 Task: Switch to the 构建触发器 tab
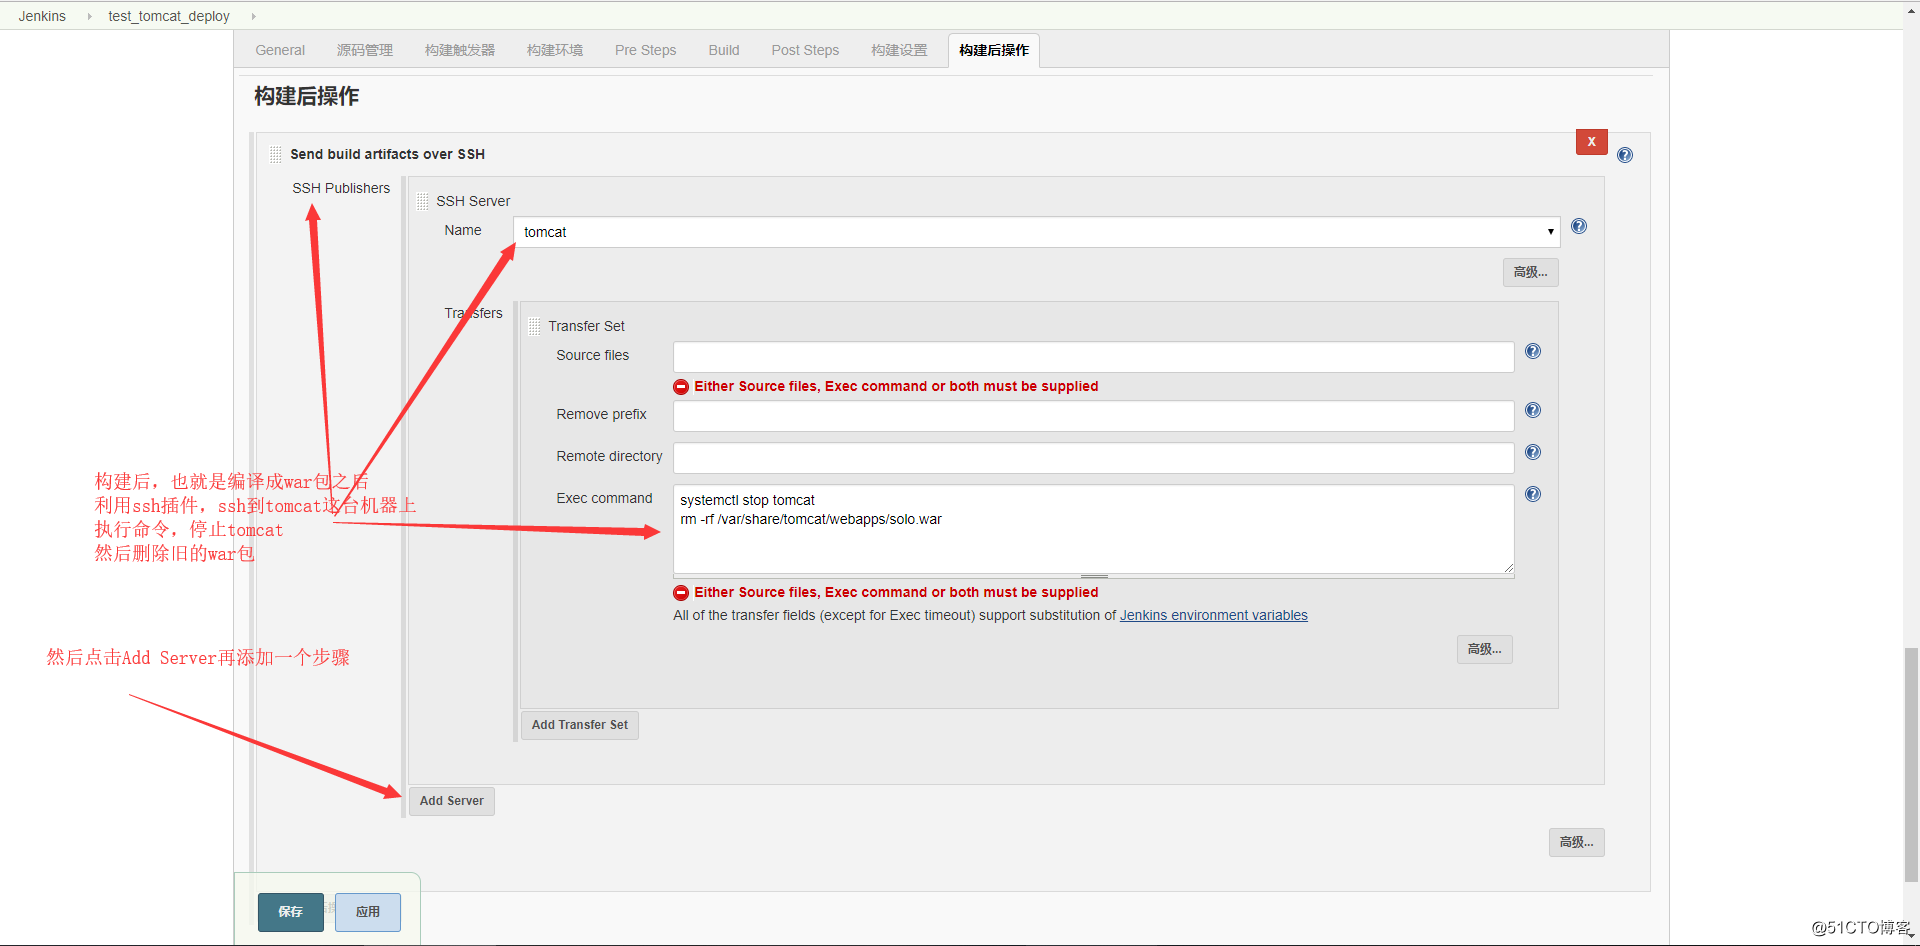459,50
